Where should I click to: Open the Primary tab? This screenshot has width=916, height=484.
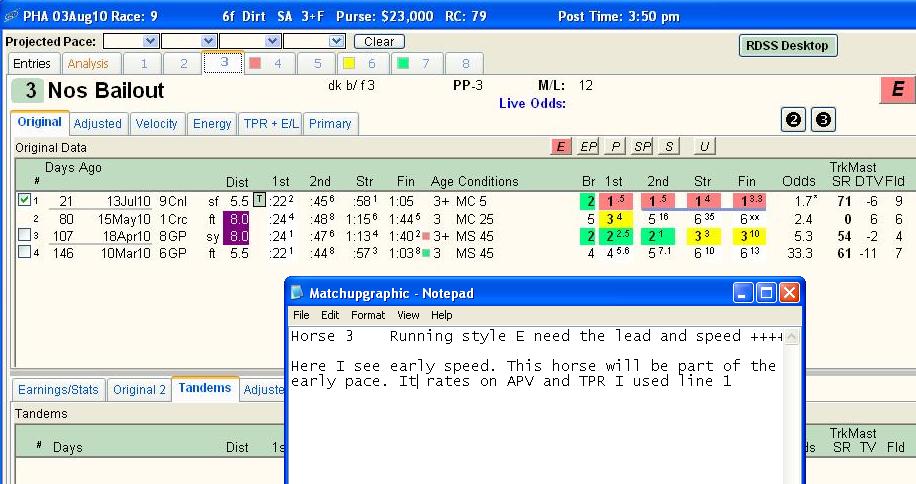pos(330,124)
